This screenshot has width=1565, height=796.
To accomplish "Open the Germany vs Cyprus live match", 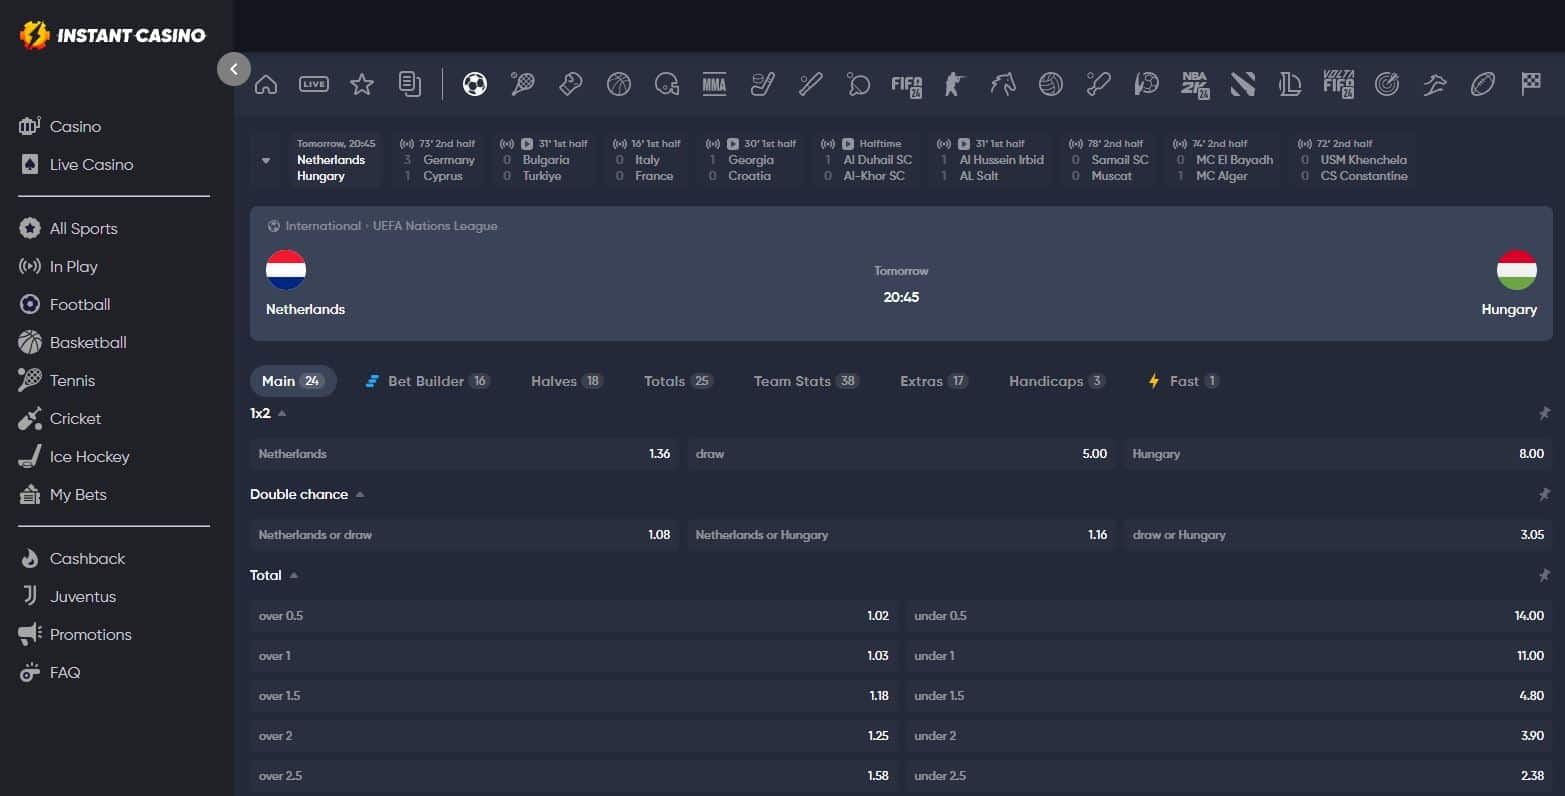I will [438, 160].
